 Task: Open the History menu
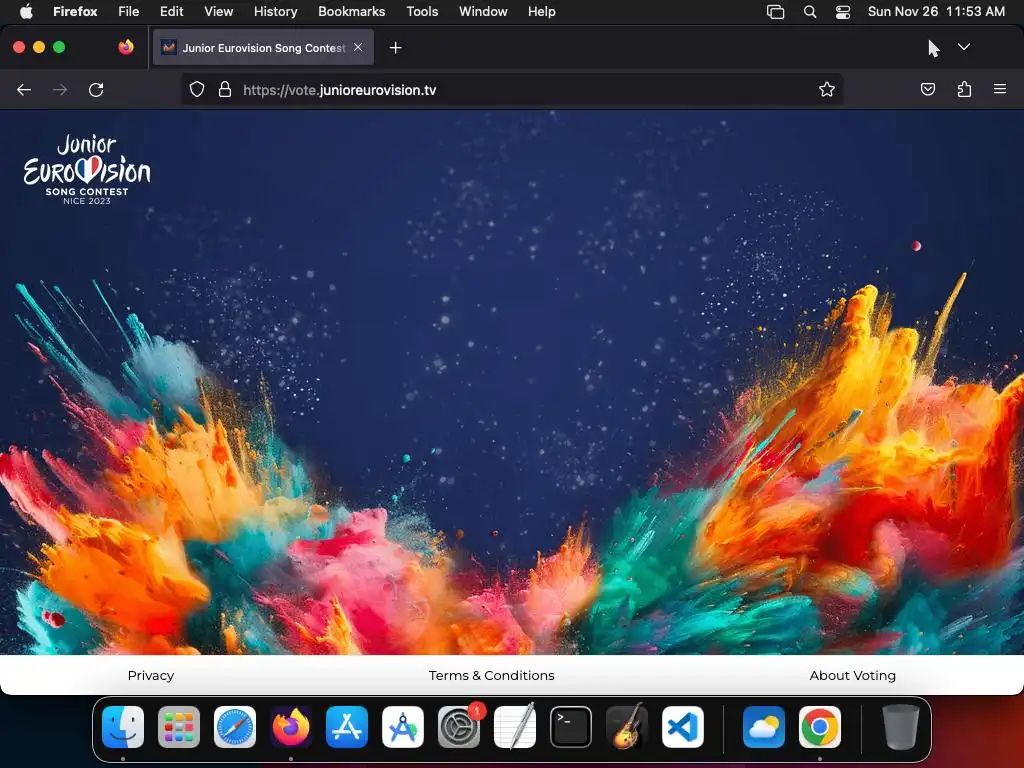pos(276,11)
